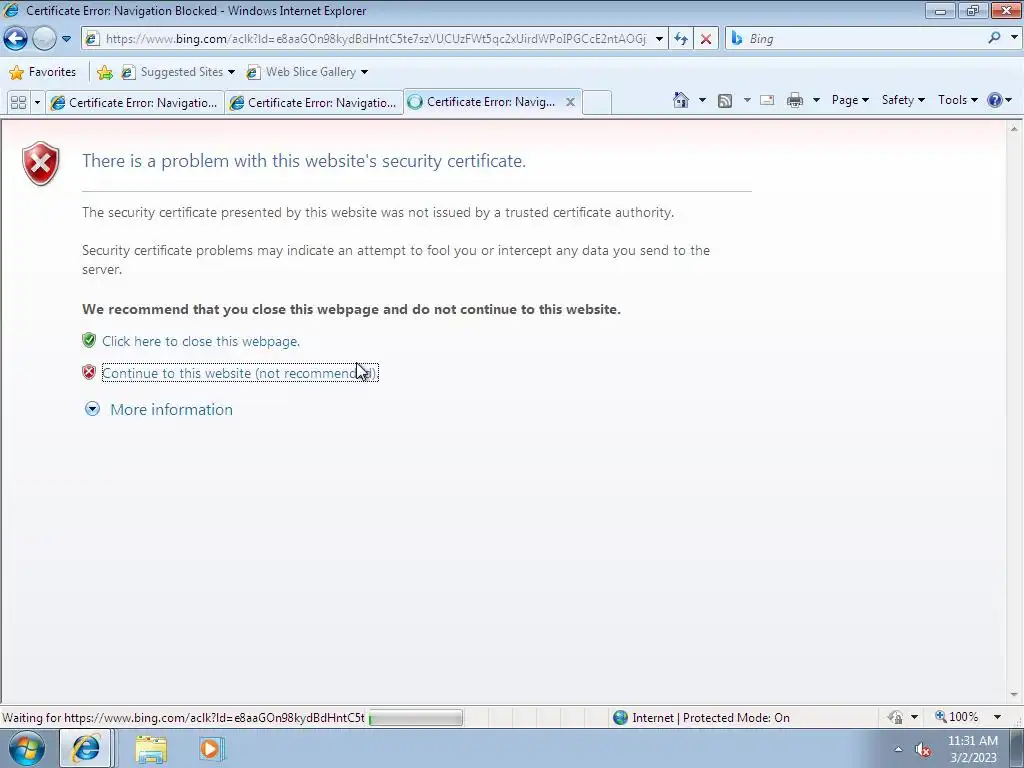Open the Safety menu
This screenshot has width=1024, height=768.
pos(903,100)
